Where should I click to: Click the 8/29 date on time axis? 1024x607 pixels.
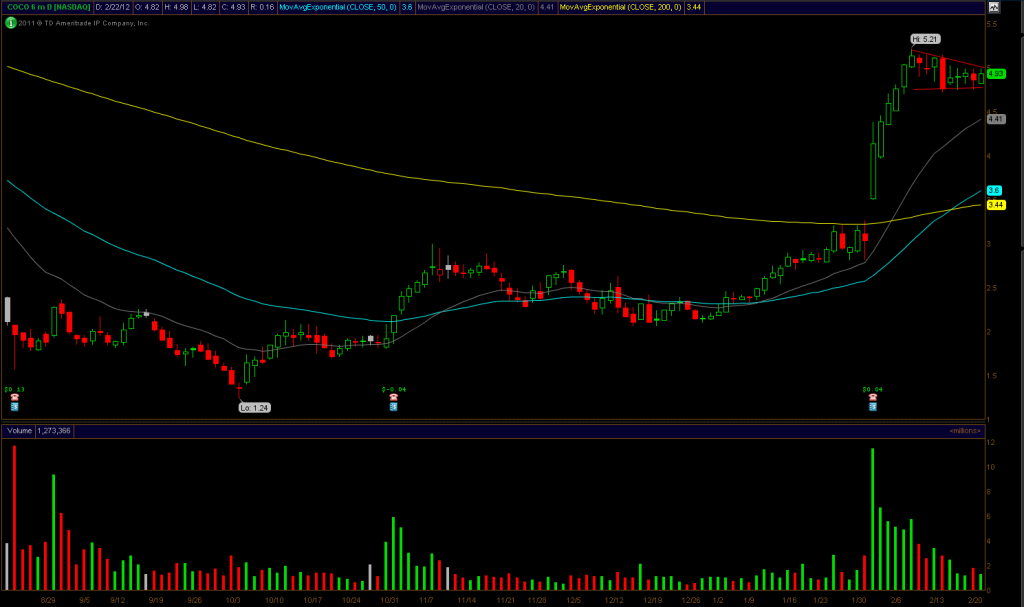48,600
